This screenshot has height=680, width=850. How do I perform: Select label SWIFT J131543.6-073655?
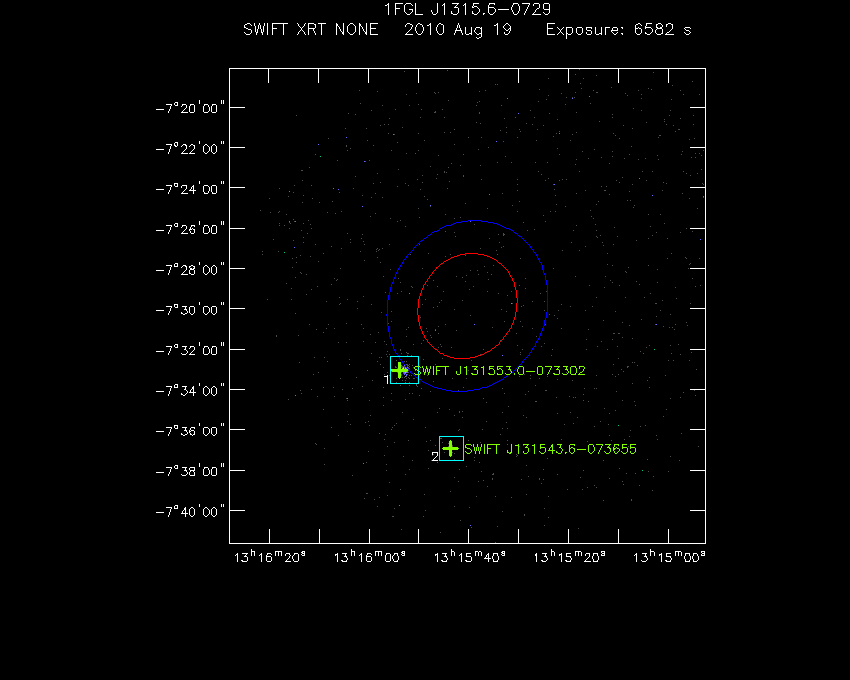[x=550, y=449]
